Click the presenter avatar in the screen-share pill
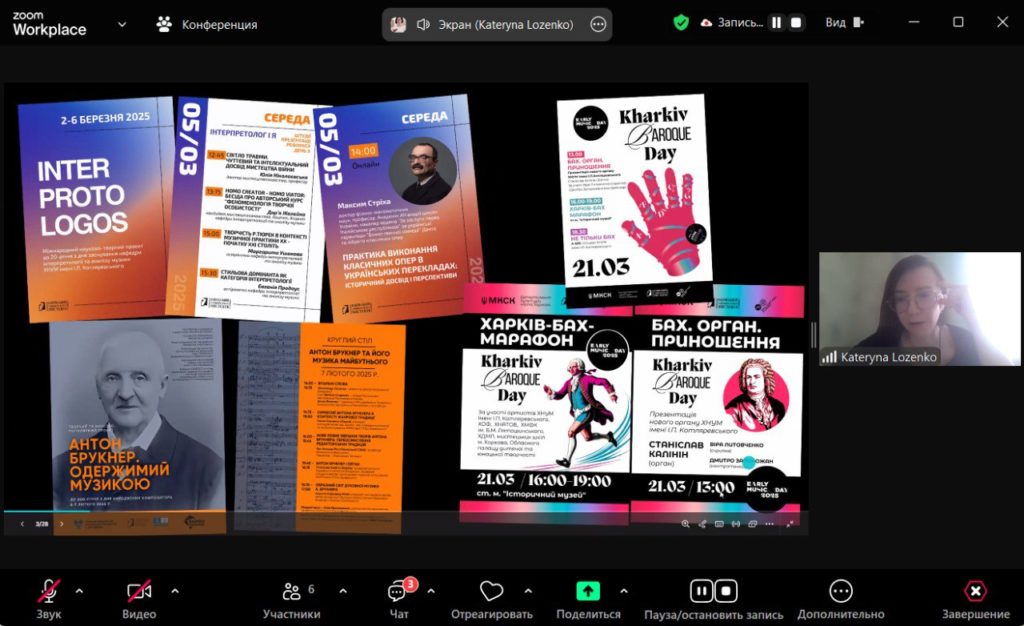The image size is (1024, 626). (398, 25)
